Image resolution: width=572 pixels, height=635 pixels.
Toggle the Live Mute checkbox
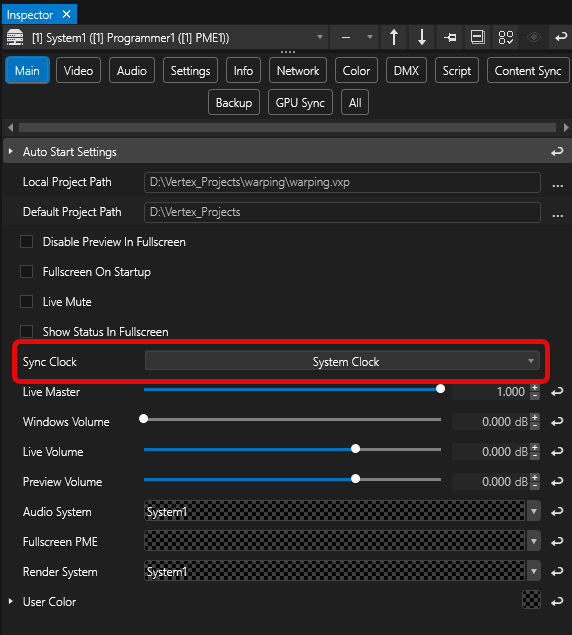[27, 302]
